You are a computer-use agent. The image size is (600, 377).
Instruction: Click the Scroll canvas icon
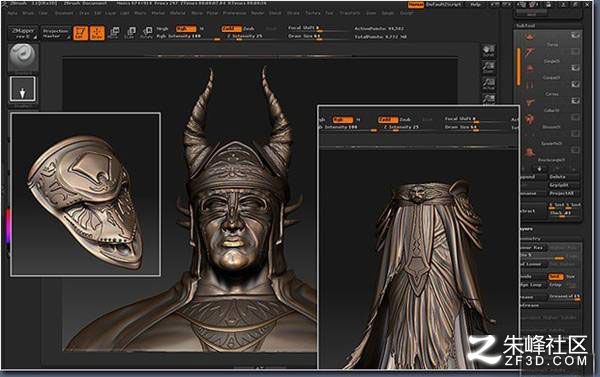click(x=489, y=51)
